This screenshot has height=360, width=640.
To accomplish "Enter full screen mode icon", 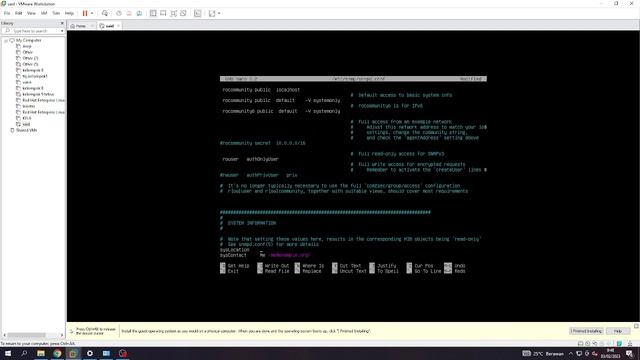I will 173,13.
